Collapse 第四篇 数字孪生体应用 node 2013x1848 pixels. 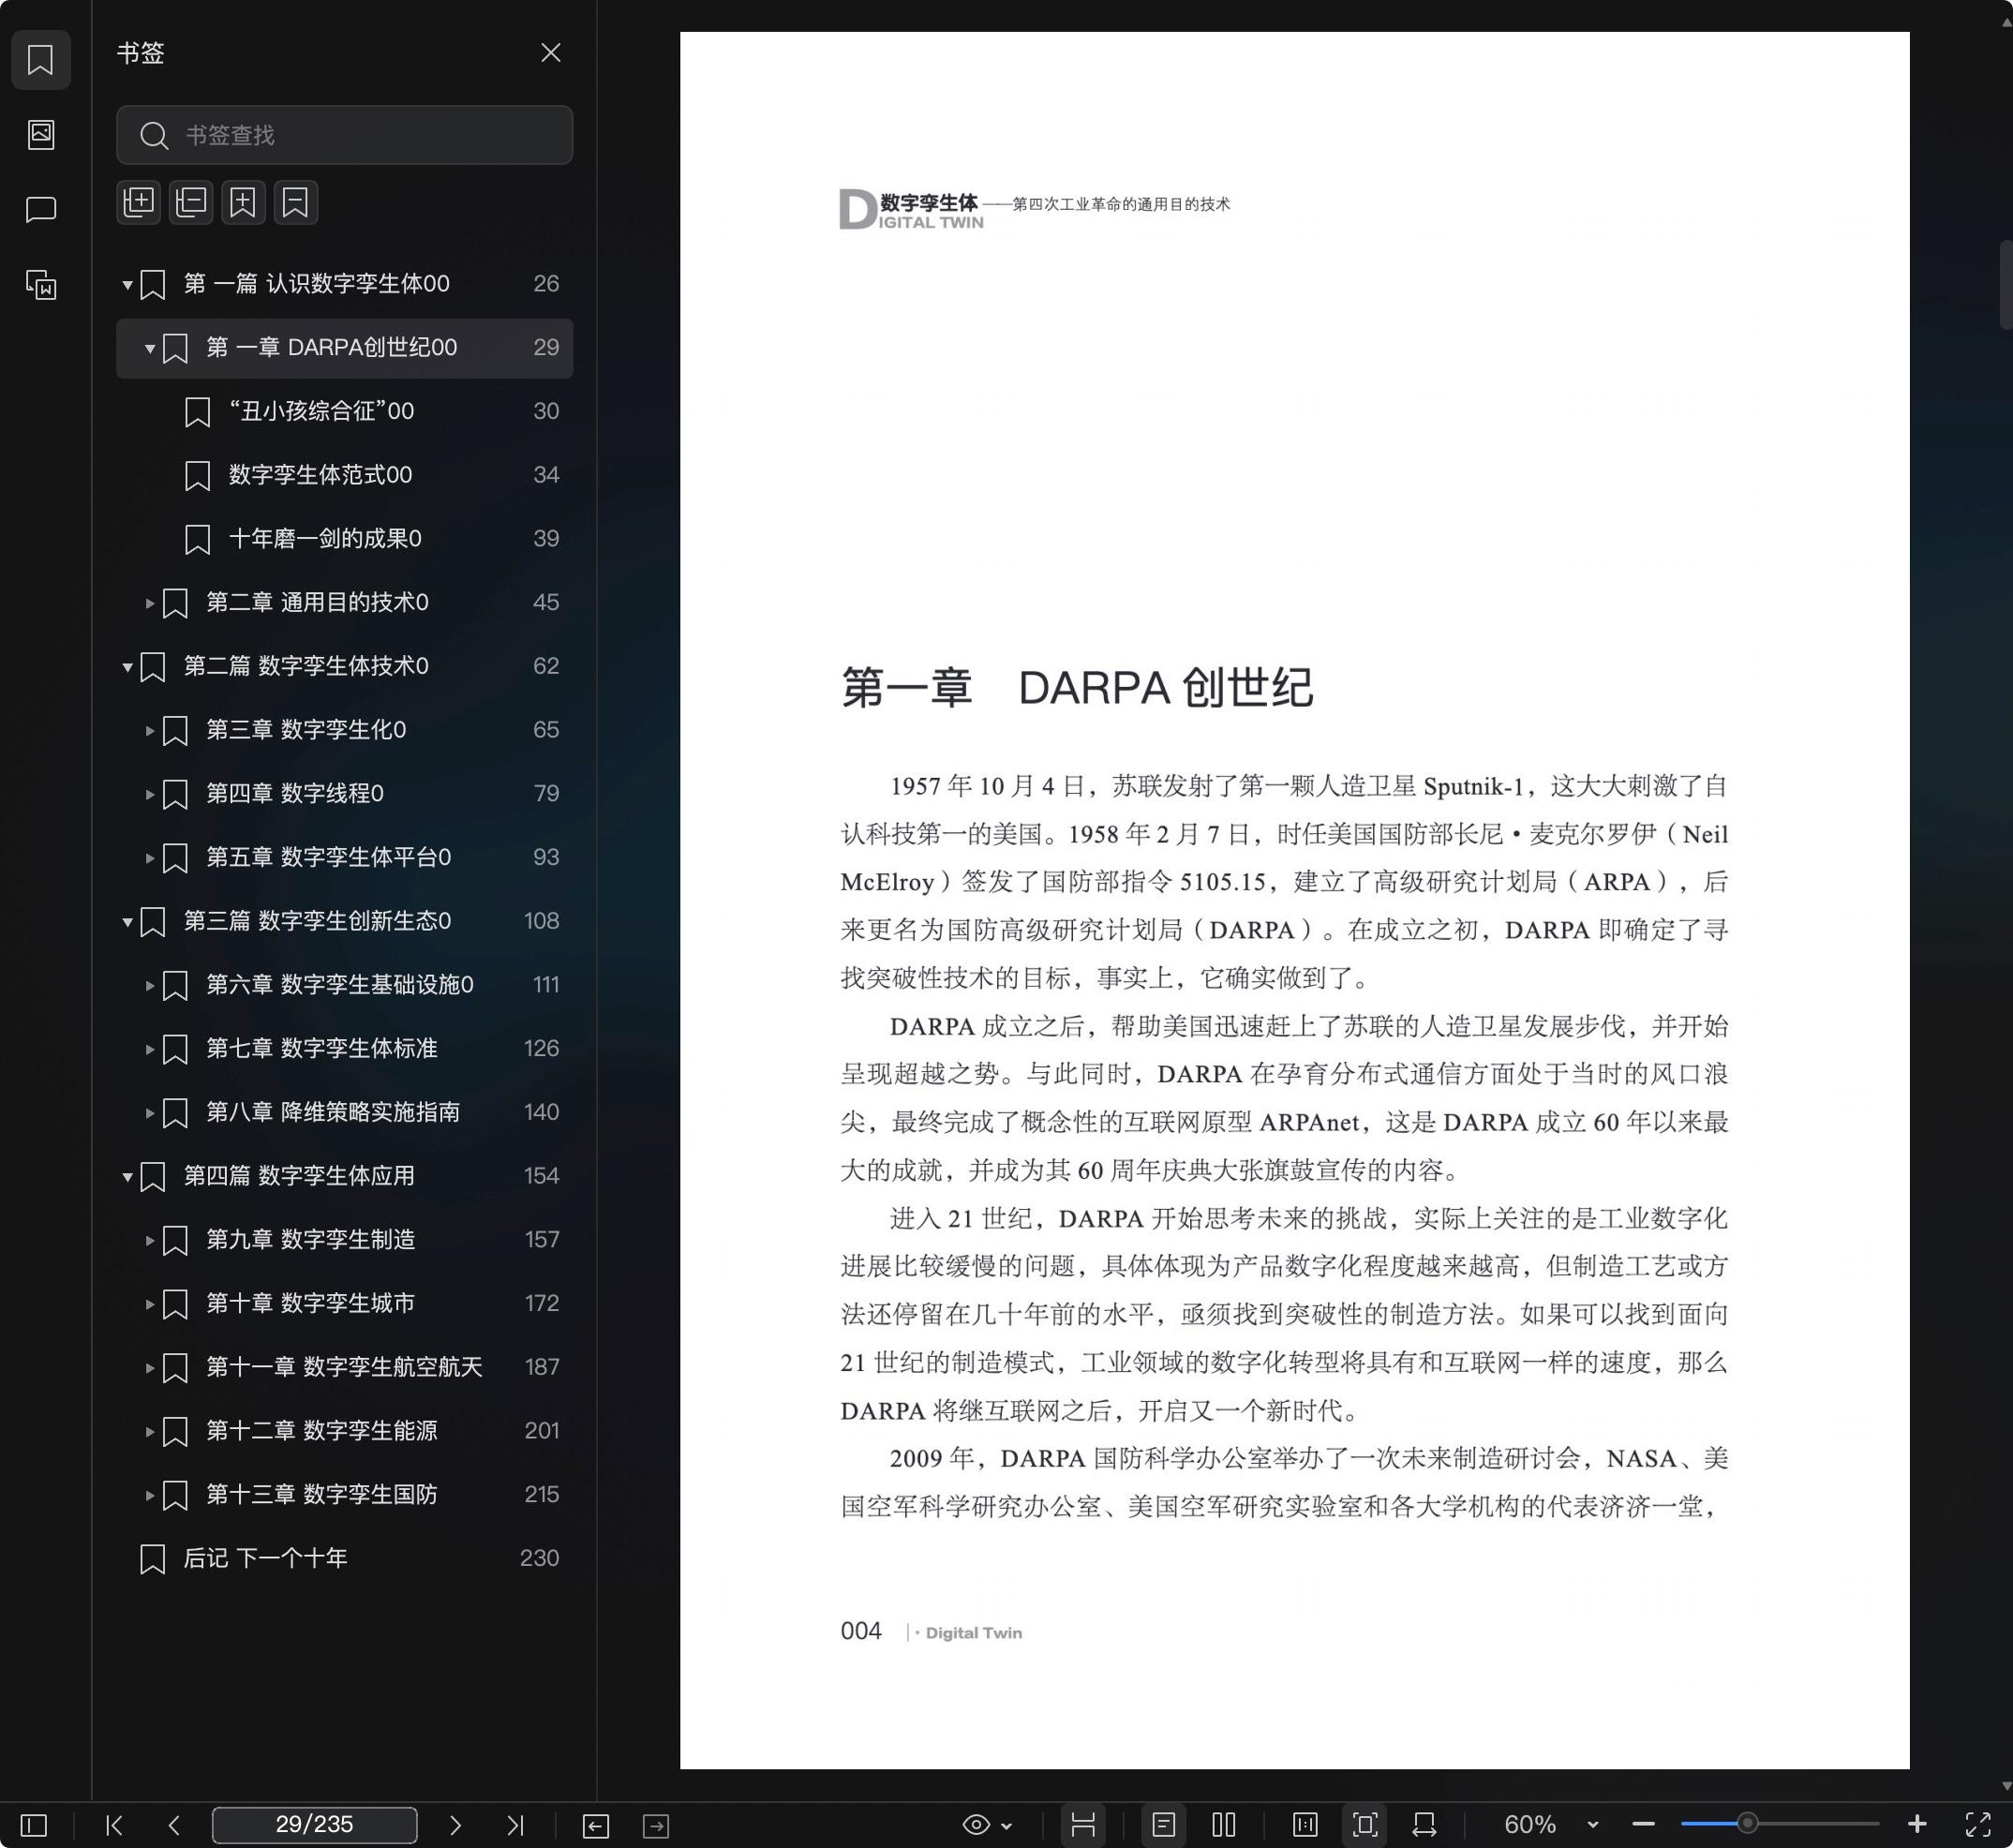[x=127, y=1177]
